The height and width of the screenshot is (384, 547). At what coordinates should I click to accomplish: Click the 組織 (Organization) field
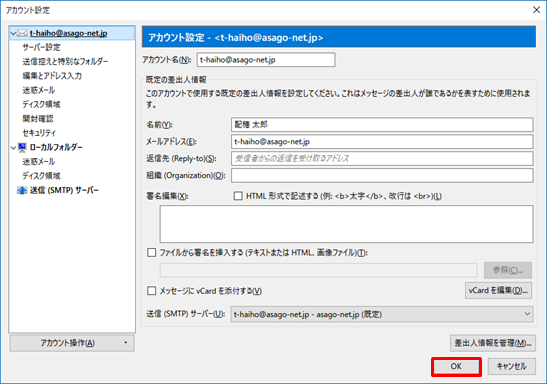(x=382, y=175)
